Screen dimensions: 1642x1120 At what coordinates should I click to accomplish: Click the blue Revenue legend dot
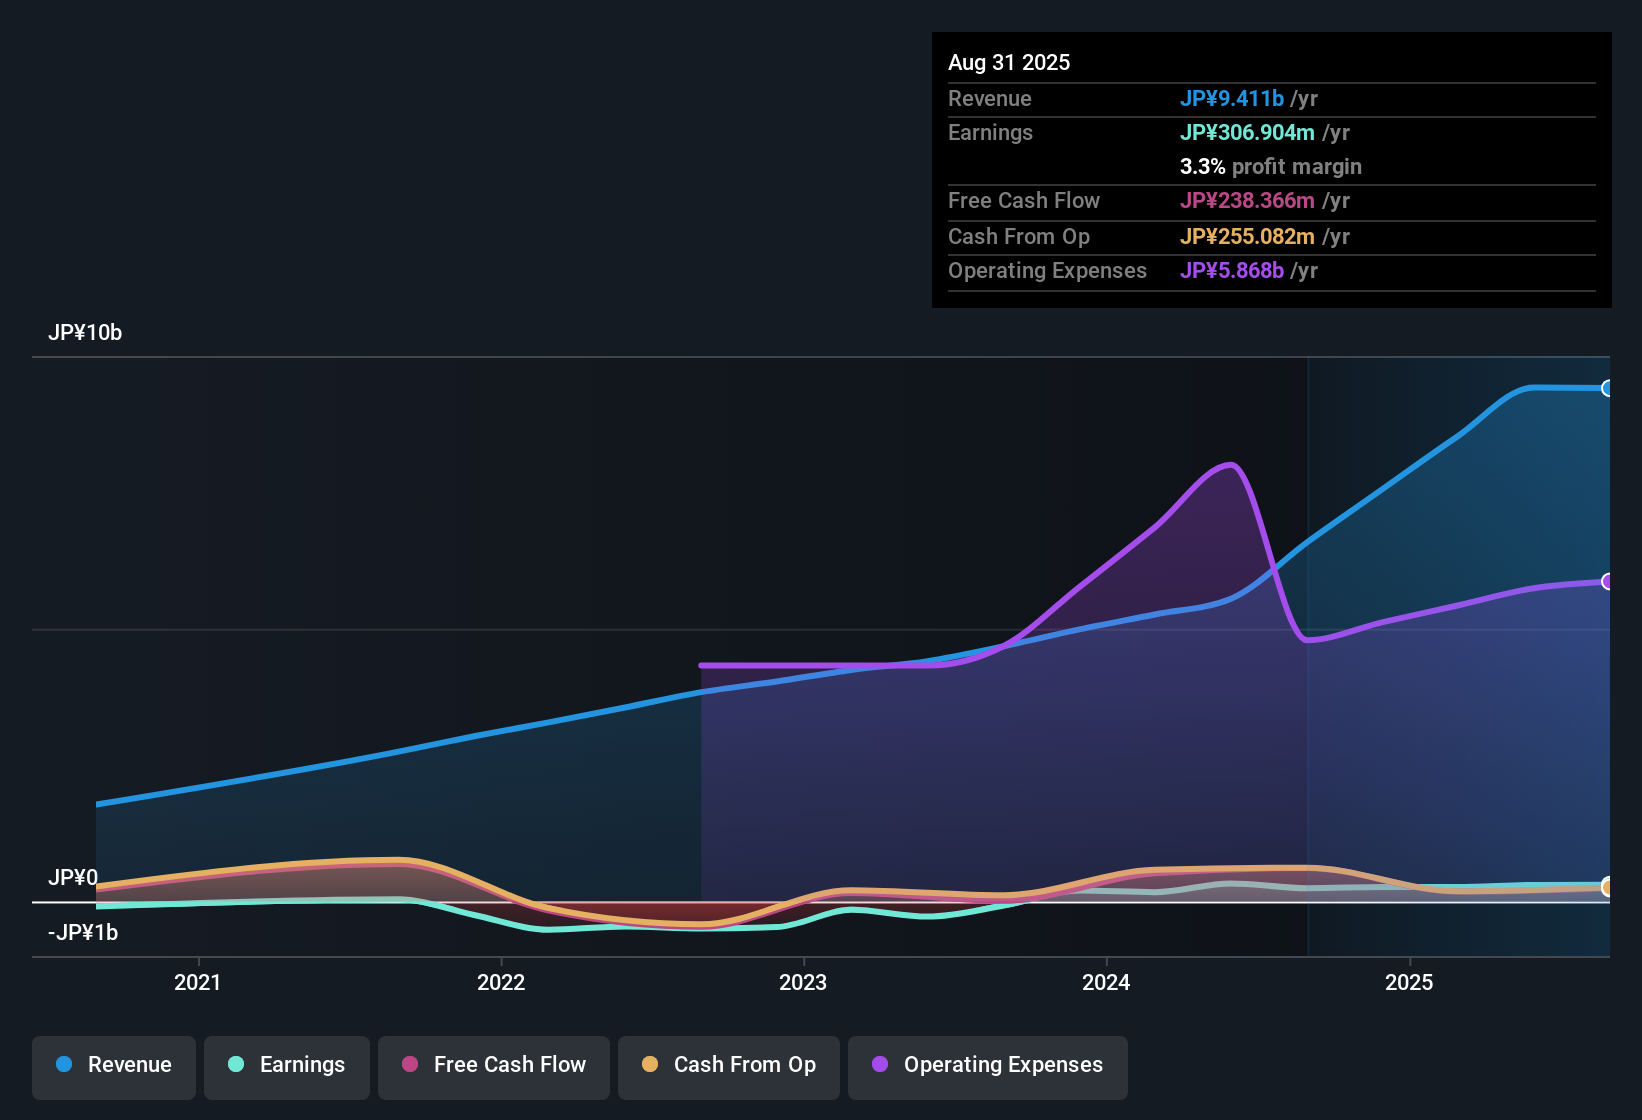(64, 1064)
